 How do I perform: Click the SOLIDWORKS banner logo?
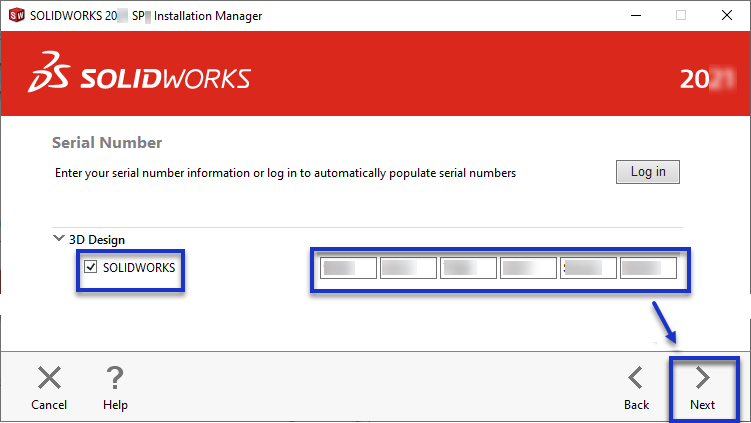point(139,73)
